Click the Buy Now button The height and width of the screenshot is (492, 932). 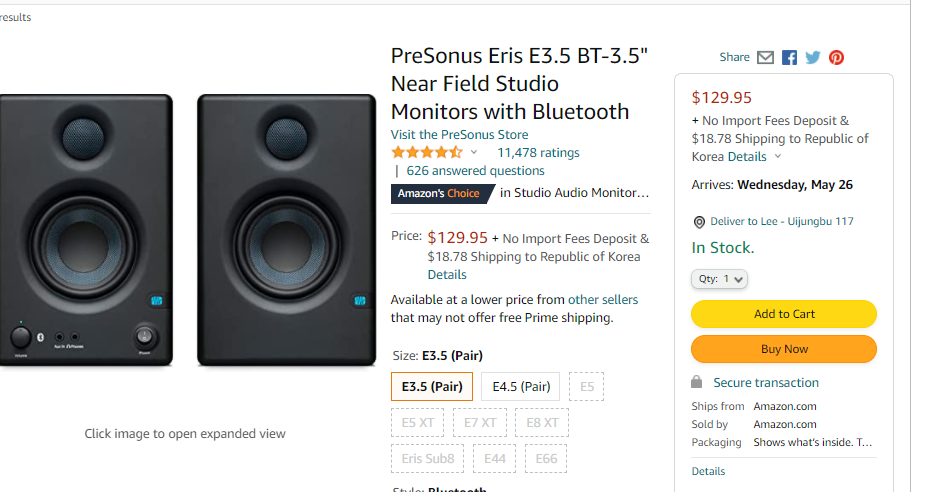coord(783,349)
